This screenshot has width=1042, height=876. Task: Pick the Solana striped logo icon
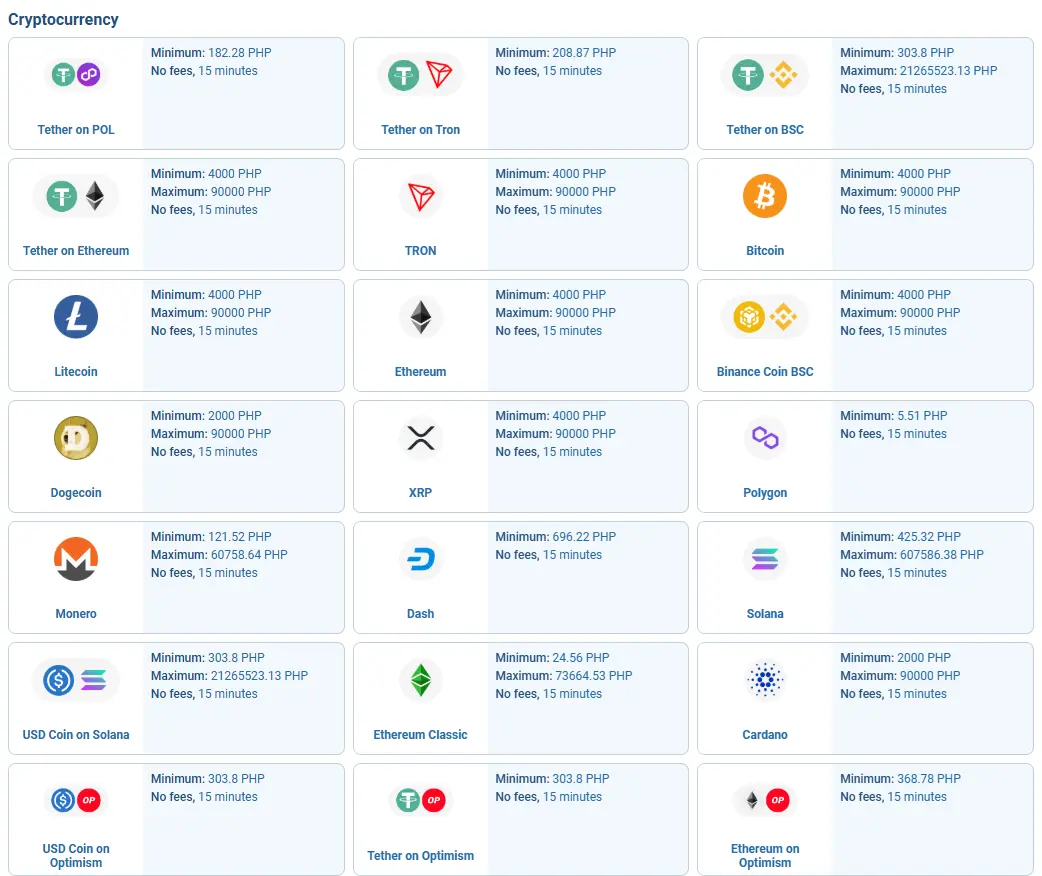[765, 559]
